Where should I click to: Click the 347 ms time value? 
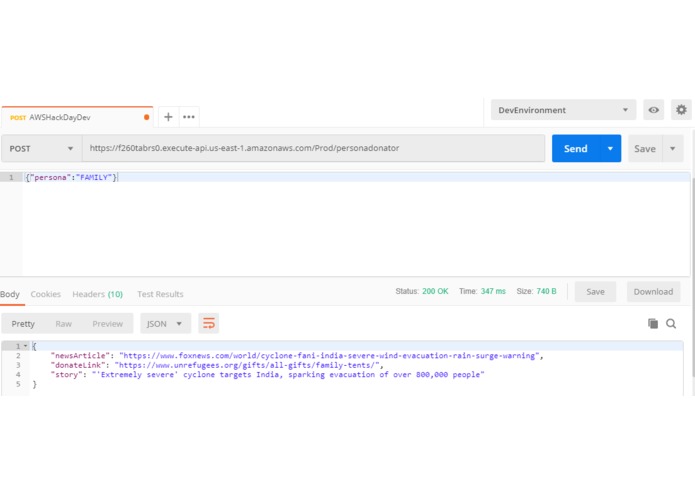(493, 291)
